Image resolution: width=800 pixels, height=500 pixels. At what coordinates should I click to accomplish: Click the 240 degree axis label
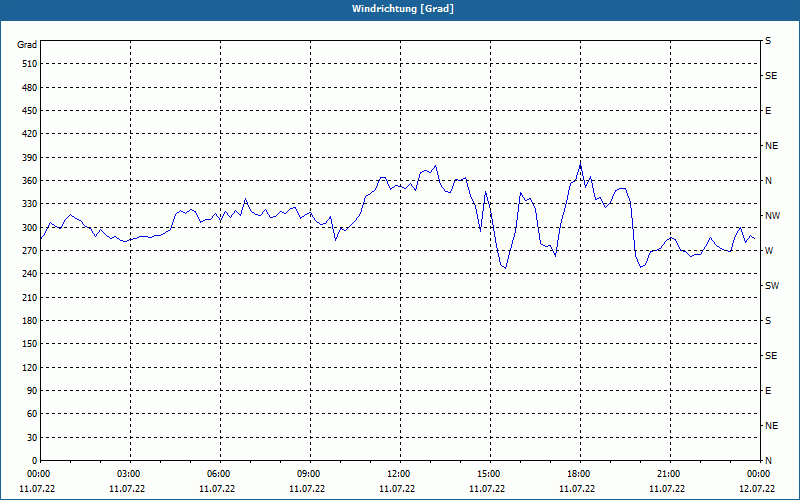30,274
